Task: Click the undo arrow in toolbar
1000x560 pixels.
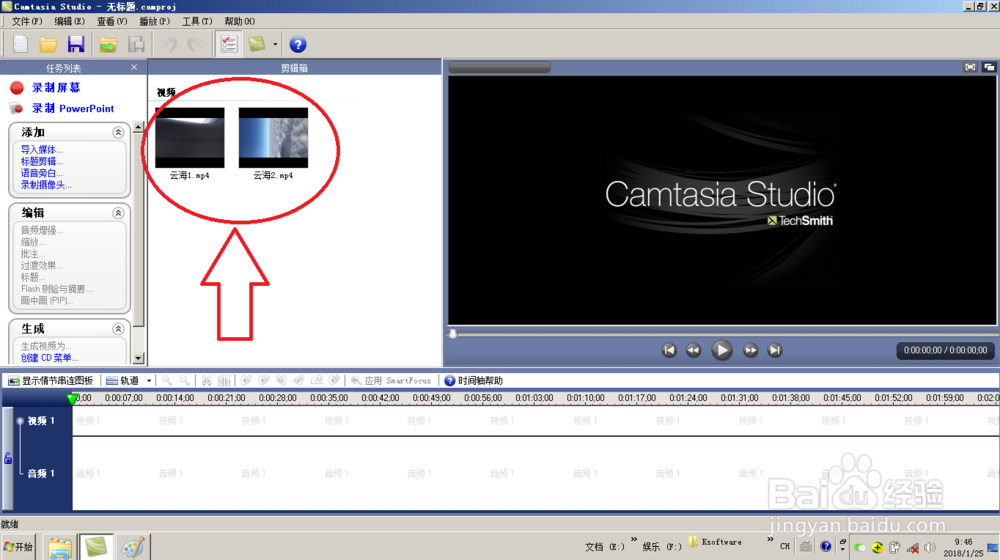Action: [168, 44]
